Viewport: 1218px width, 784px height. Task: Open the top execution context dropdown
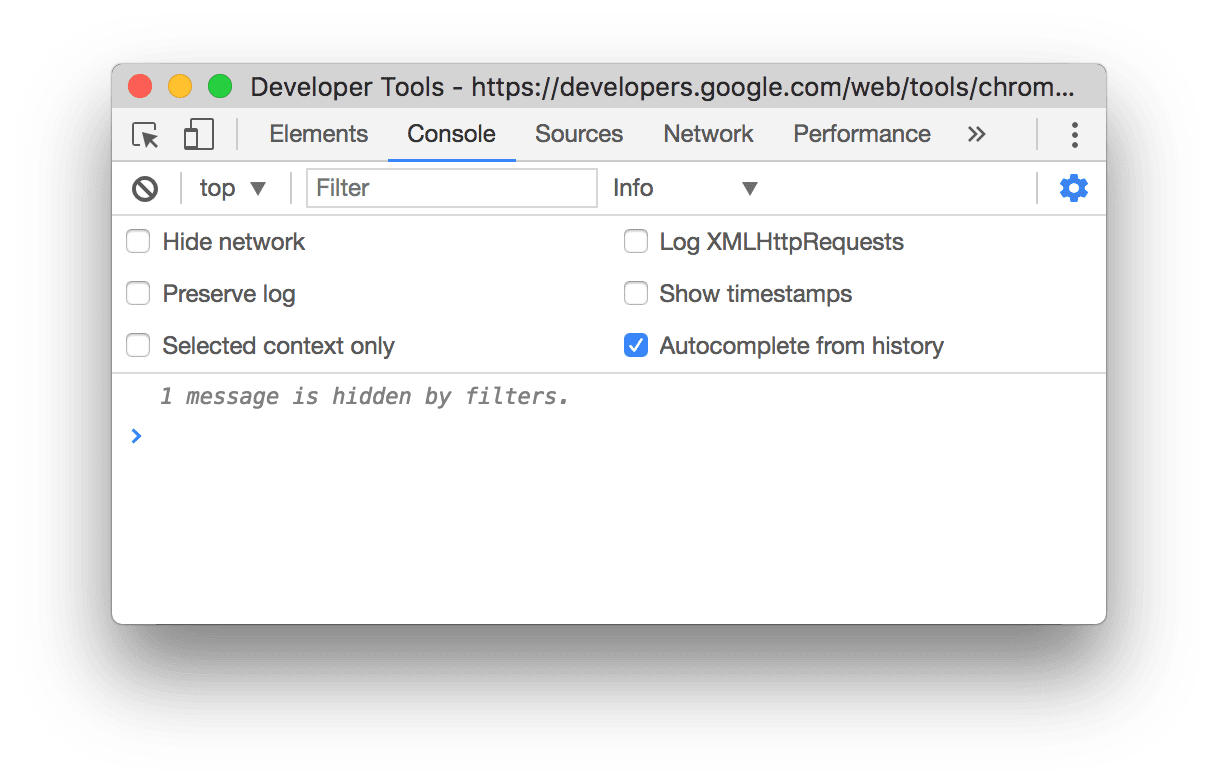233,188
